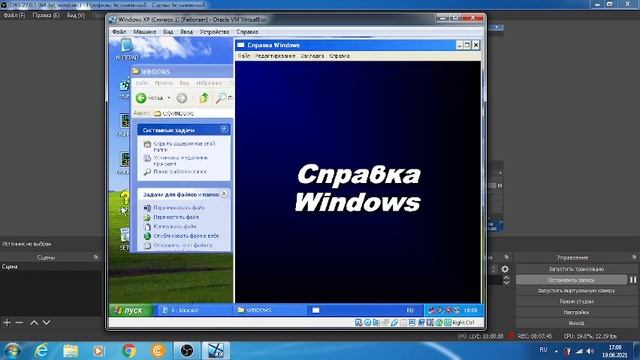
Task: Click the remove scene minus icon in OBS
Action: point(19,323)
